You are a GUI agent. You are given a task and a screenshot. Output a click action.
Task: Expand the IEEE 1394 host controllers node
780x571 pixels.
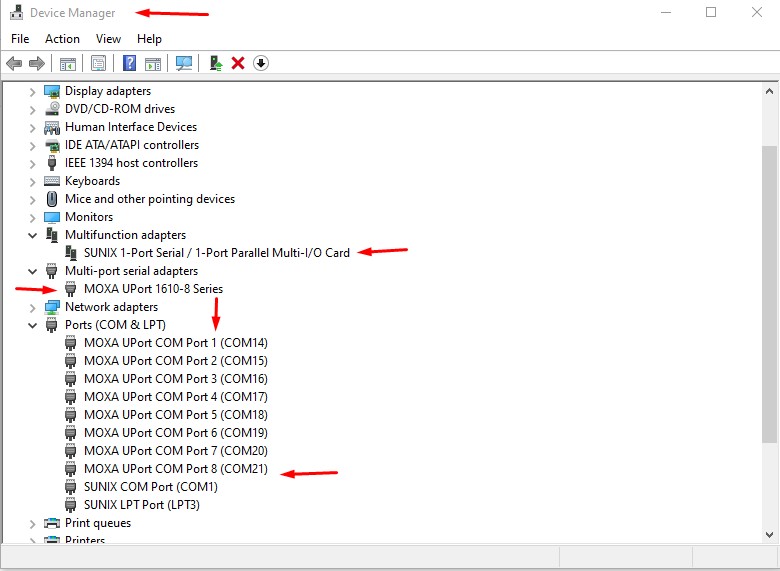32,164
